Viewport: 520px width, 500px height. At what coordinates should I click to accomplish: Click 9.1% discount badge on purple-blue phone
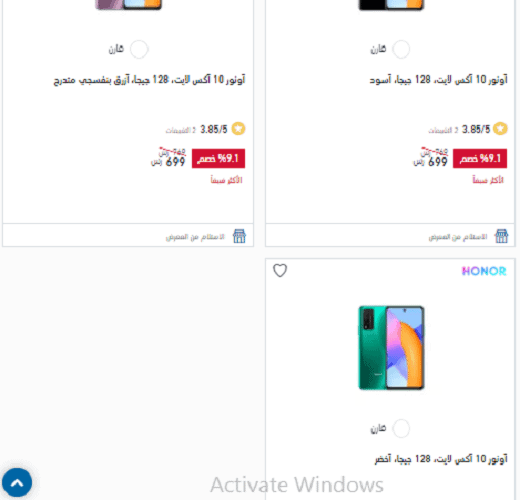(218, 158)
